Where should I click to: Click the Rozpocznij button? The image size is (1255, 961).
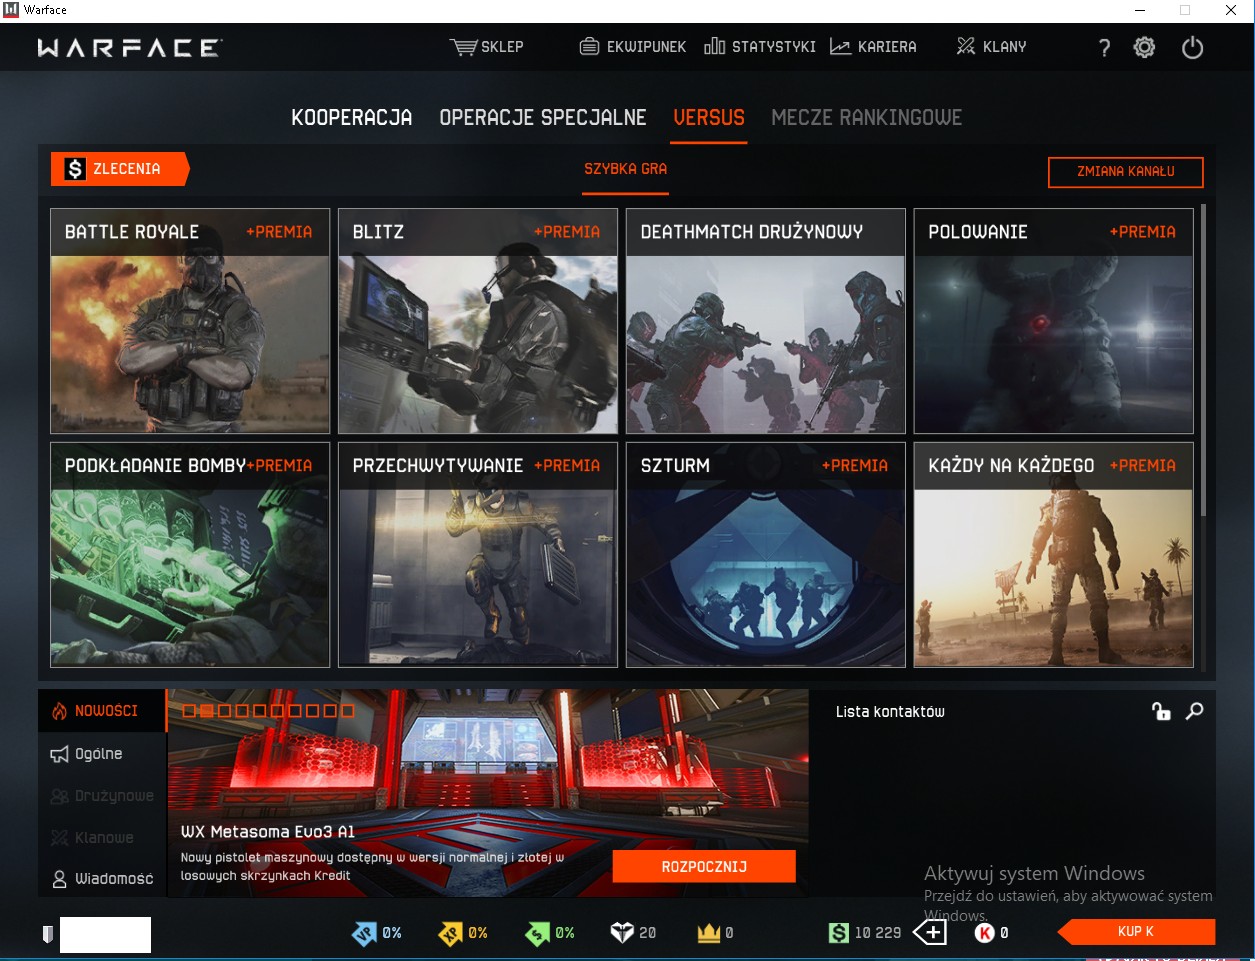[704, 867]
